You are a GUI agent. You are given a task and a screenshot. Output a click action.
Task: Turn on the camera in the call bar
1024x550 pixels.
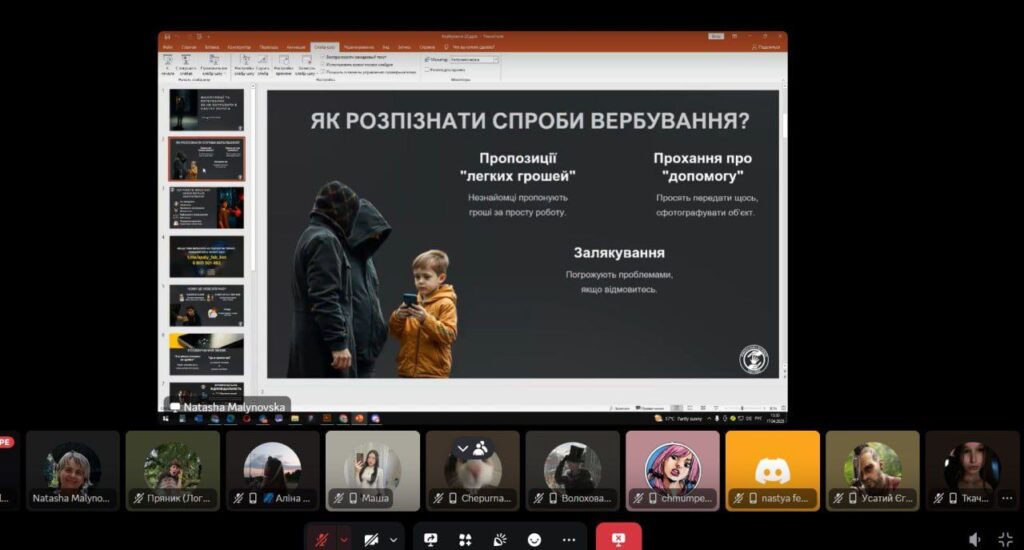(x=372, y=539)
